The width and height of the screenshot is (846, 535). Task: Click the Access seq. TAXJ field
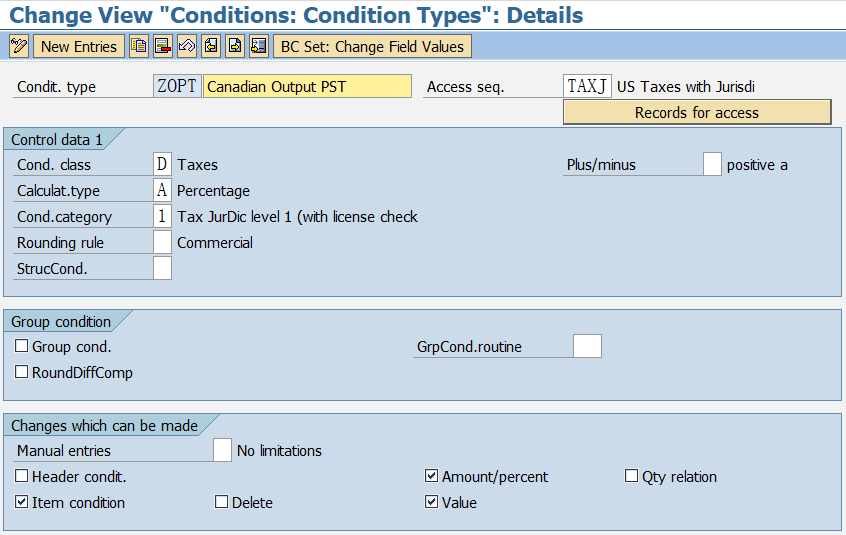pyautogui.click(x=587, y=86)
